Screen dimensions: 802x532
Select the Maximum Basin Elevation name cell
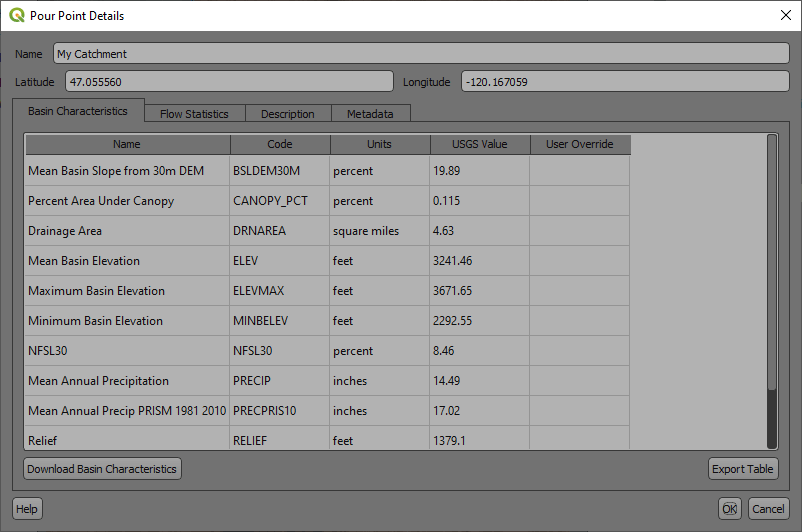coord(127,291)
